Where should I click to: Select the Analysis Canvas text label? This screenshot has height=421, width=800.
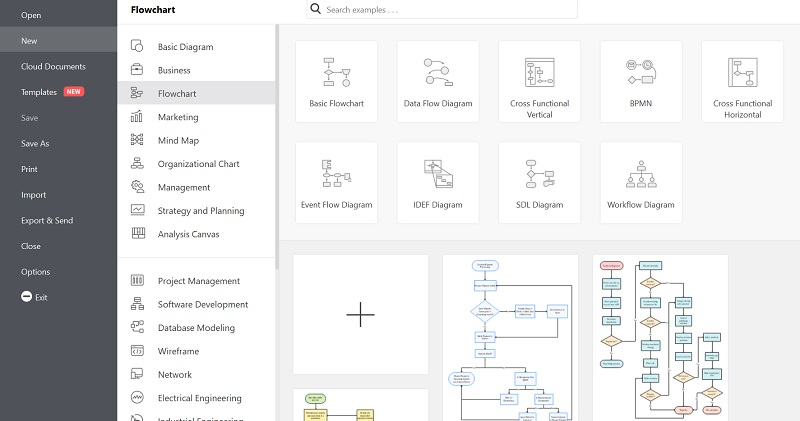pyautogui.click(x=189, y=234)
